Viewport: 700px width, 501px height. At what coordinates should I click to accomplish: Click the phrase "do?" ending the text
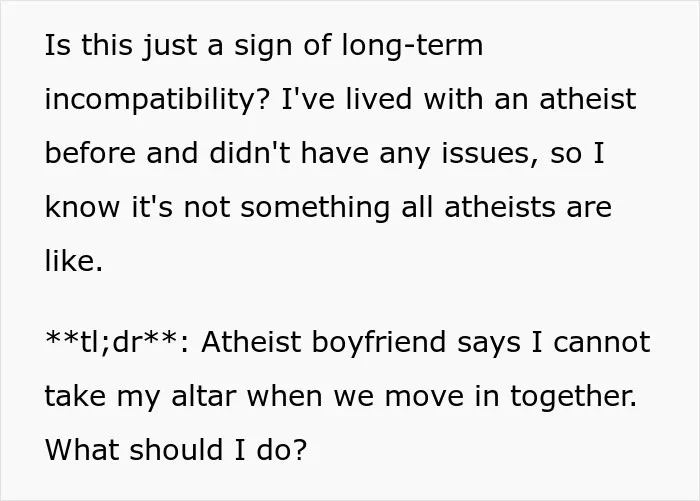(282, 449)
